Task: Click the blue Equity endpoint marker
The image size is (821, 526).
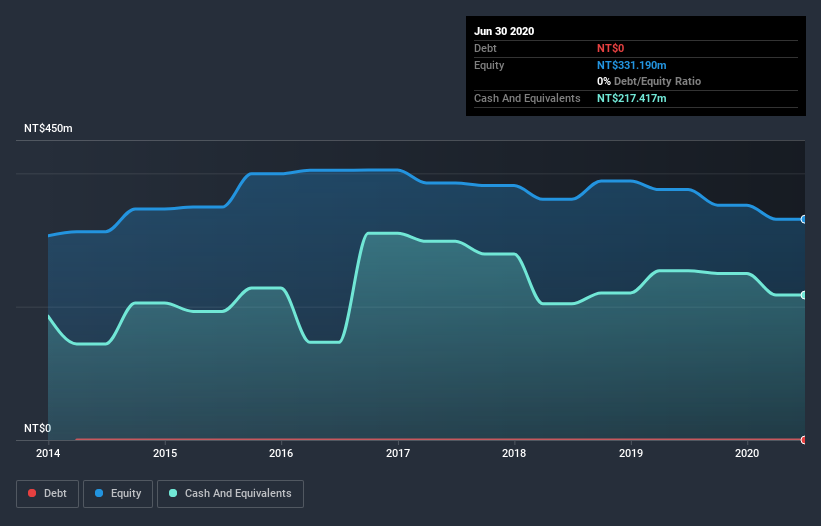Action: tap(804, 219)
